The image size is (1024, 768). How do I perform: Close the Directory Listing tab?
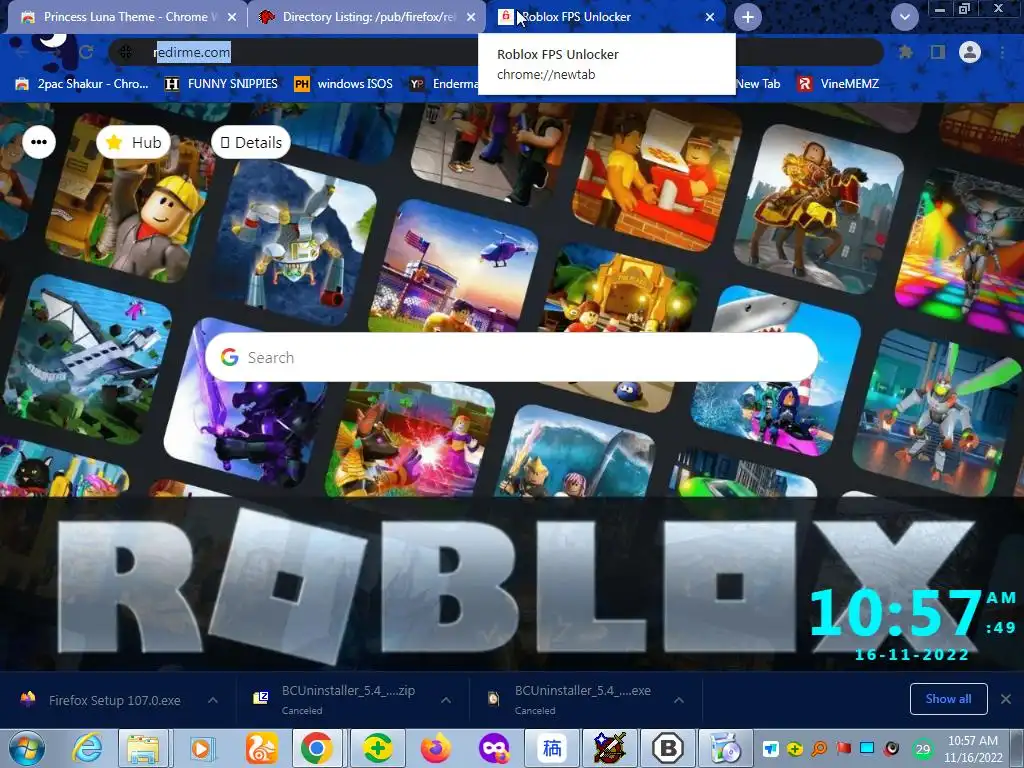pyautogui.click(x=471, y=18)
